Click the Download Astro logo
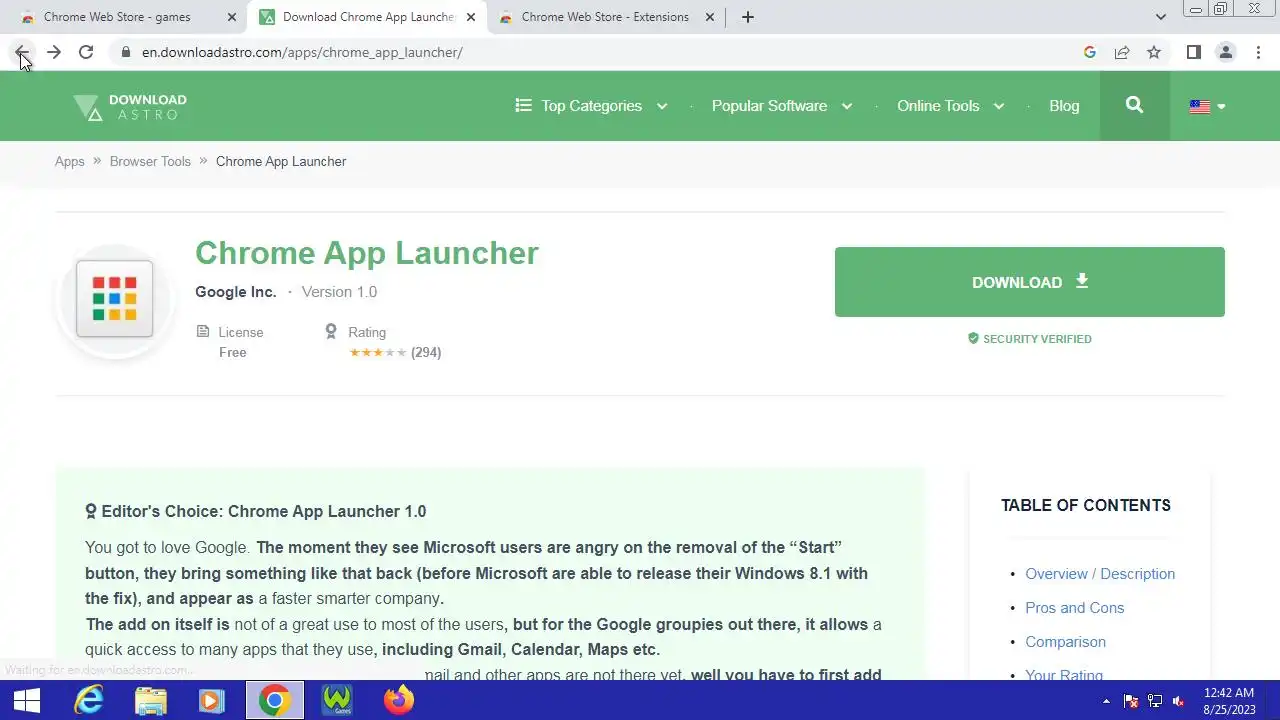Screen dimensions: 1280x720 [x=130, y=106]
